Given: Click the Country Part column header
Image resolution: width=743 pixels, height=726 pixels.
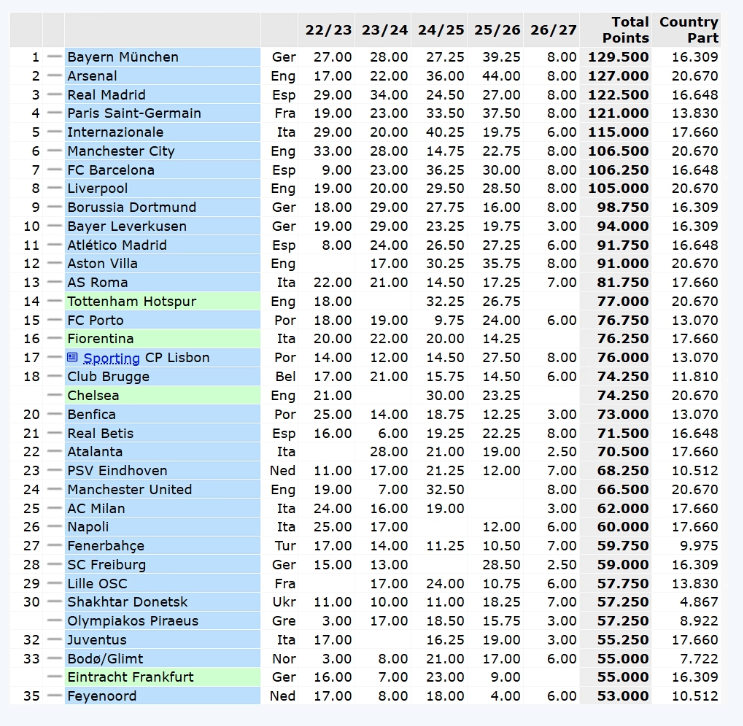Looking at the screenshot, I should click(689, 30).
